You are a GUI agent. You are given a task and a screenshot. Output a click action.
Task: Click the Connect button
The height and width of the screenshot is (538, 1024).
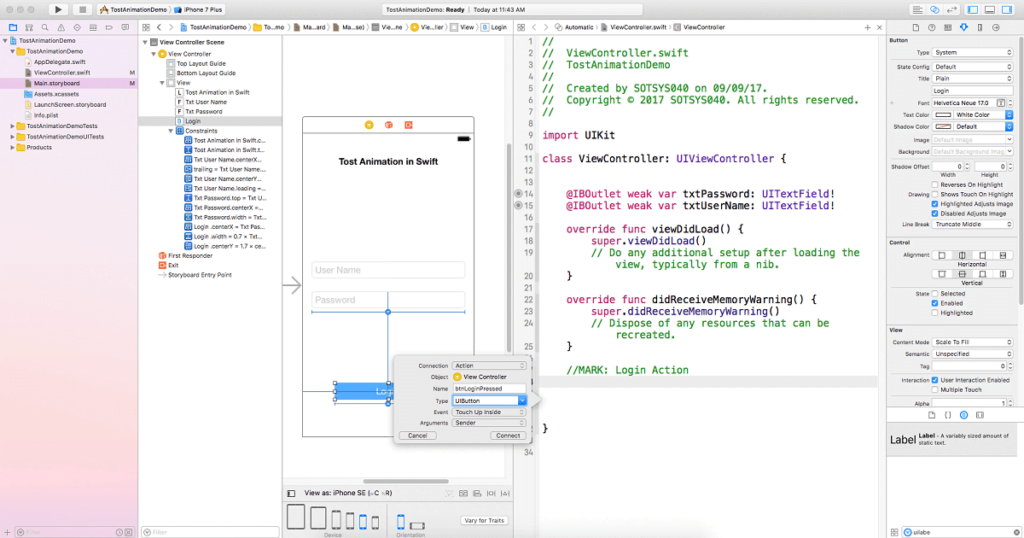[508, 435]
